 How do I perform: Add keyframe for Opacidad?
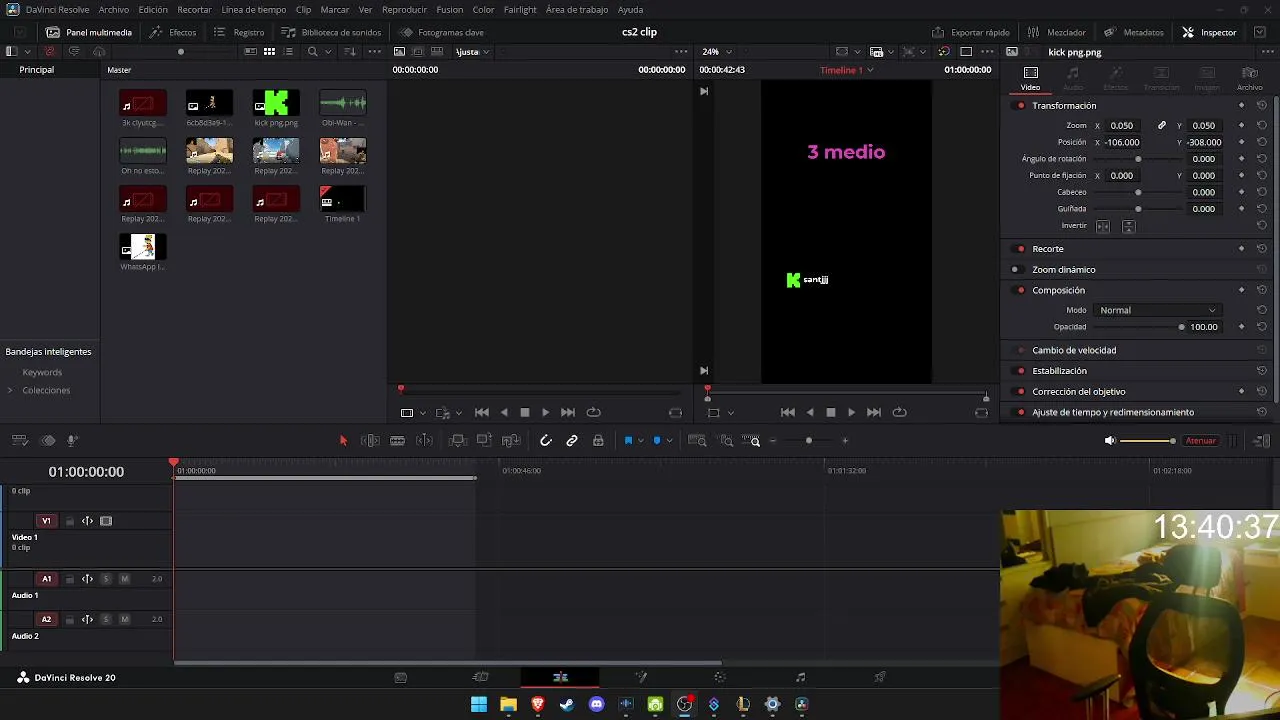click(x=1242, y=326)
